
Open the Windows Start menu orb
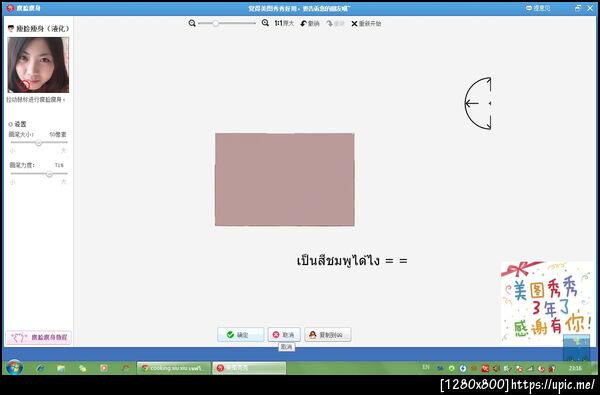click(x=14, y=367)
